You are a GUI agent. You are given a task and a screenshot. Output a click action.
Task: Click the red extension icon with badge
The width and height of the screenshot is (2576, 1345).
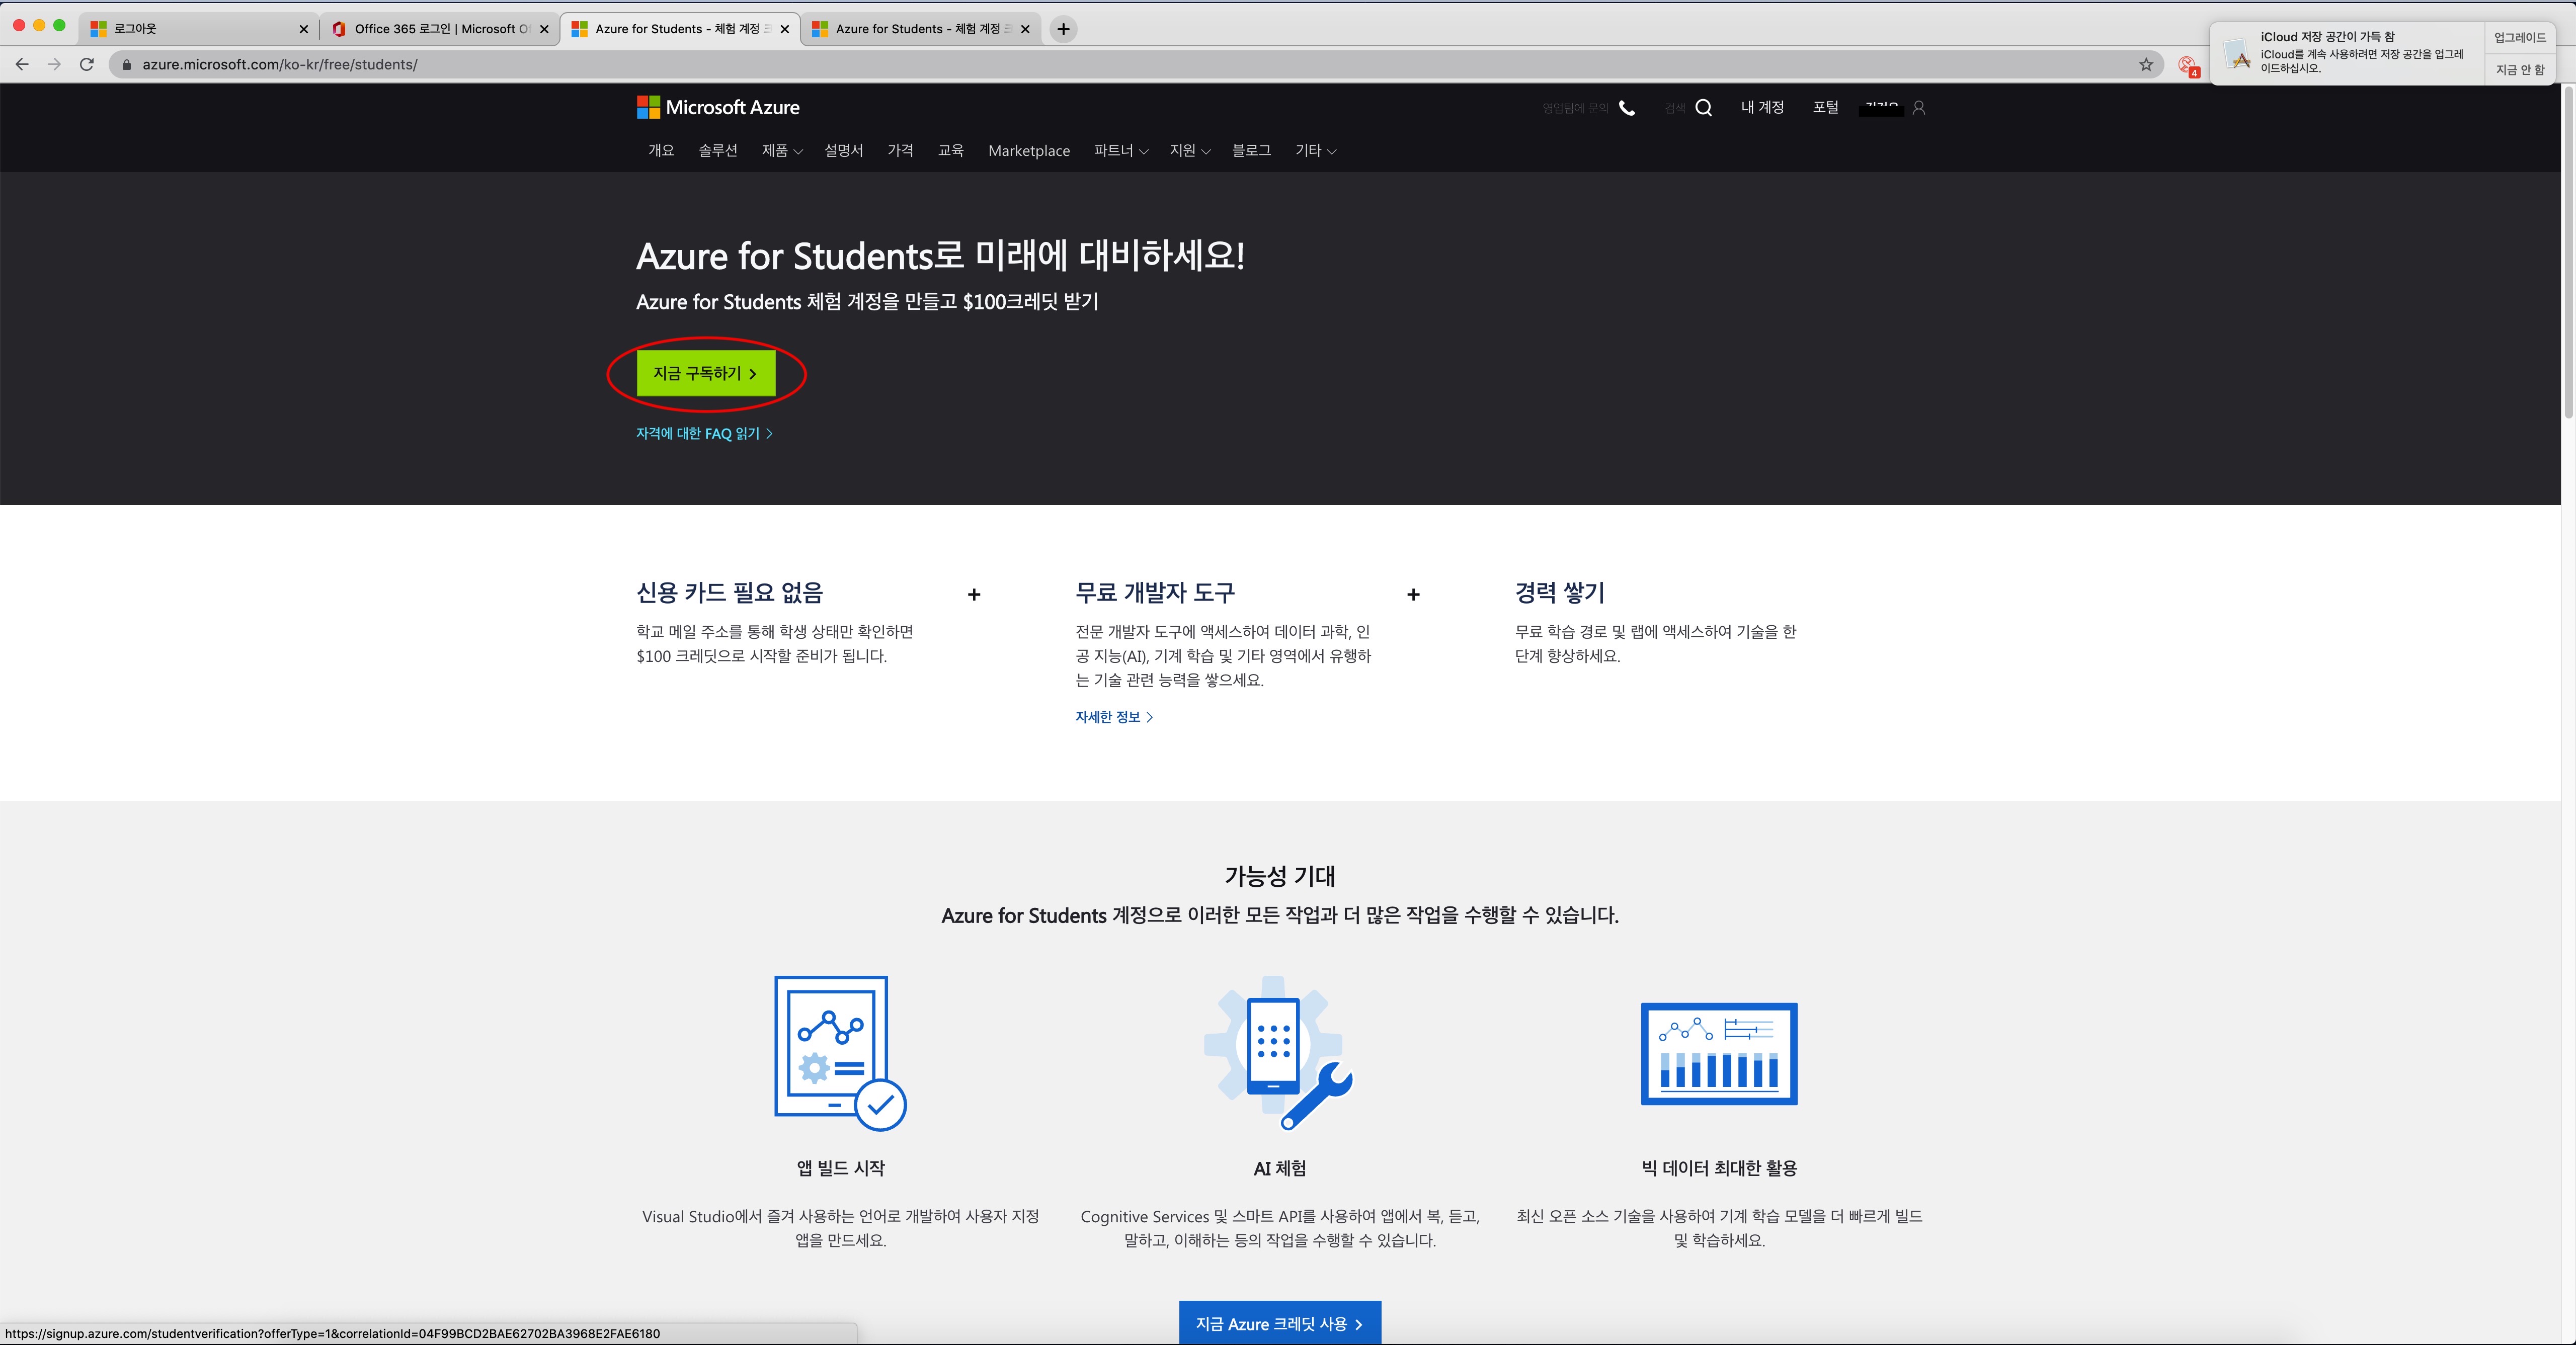pyautogui.click(x=2187, y=65)
